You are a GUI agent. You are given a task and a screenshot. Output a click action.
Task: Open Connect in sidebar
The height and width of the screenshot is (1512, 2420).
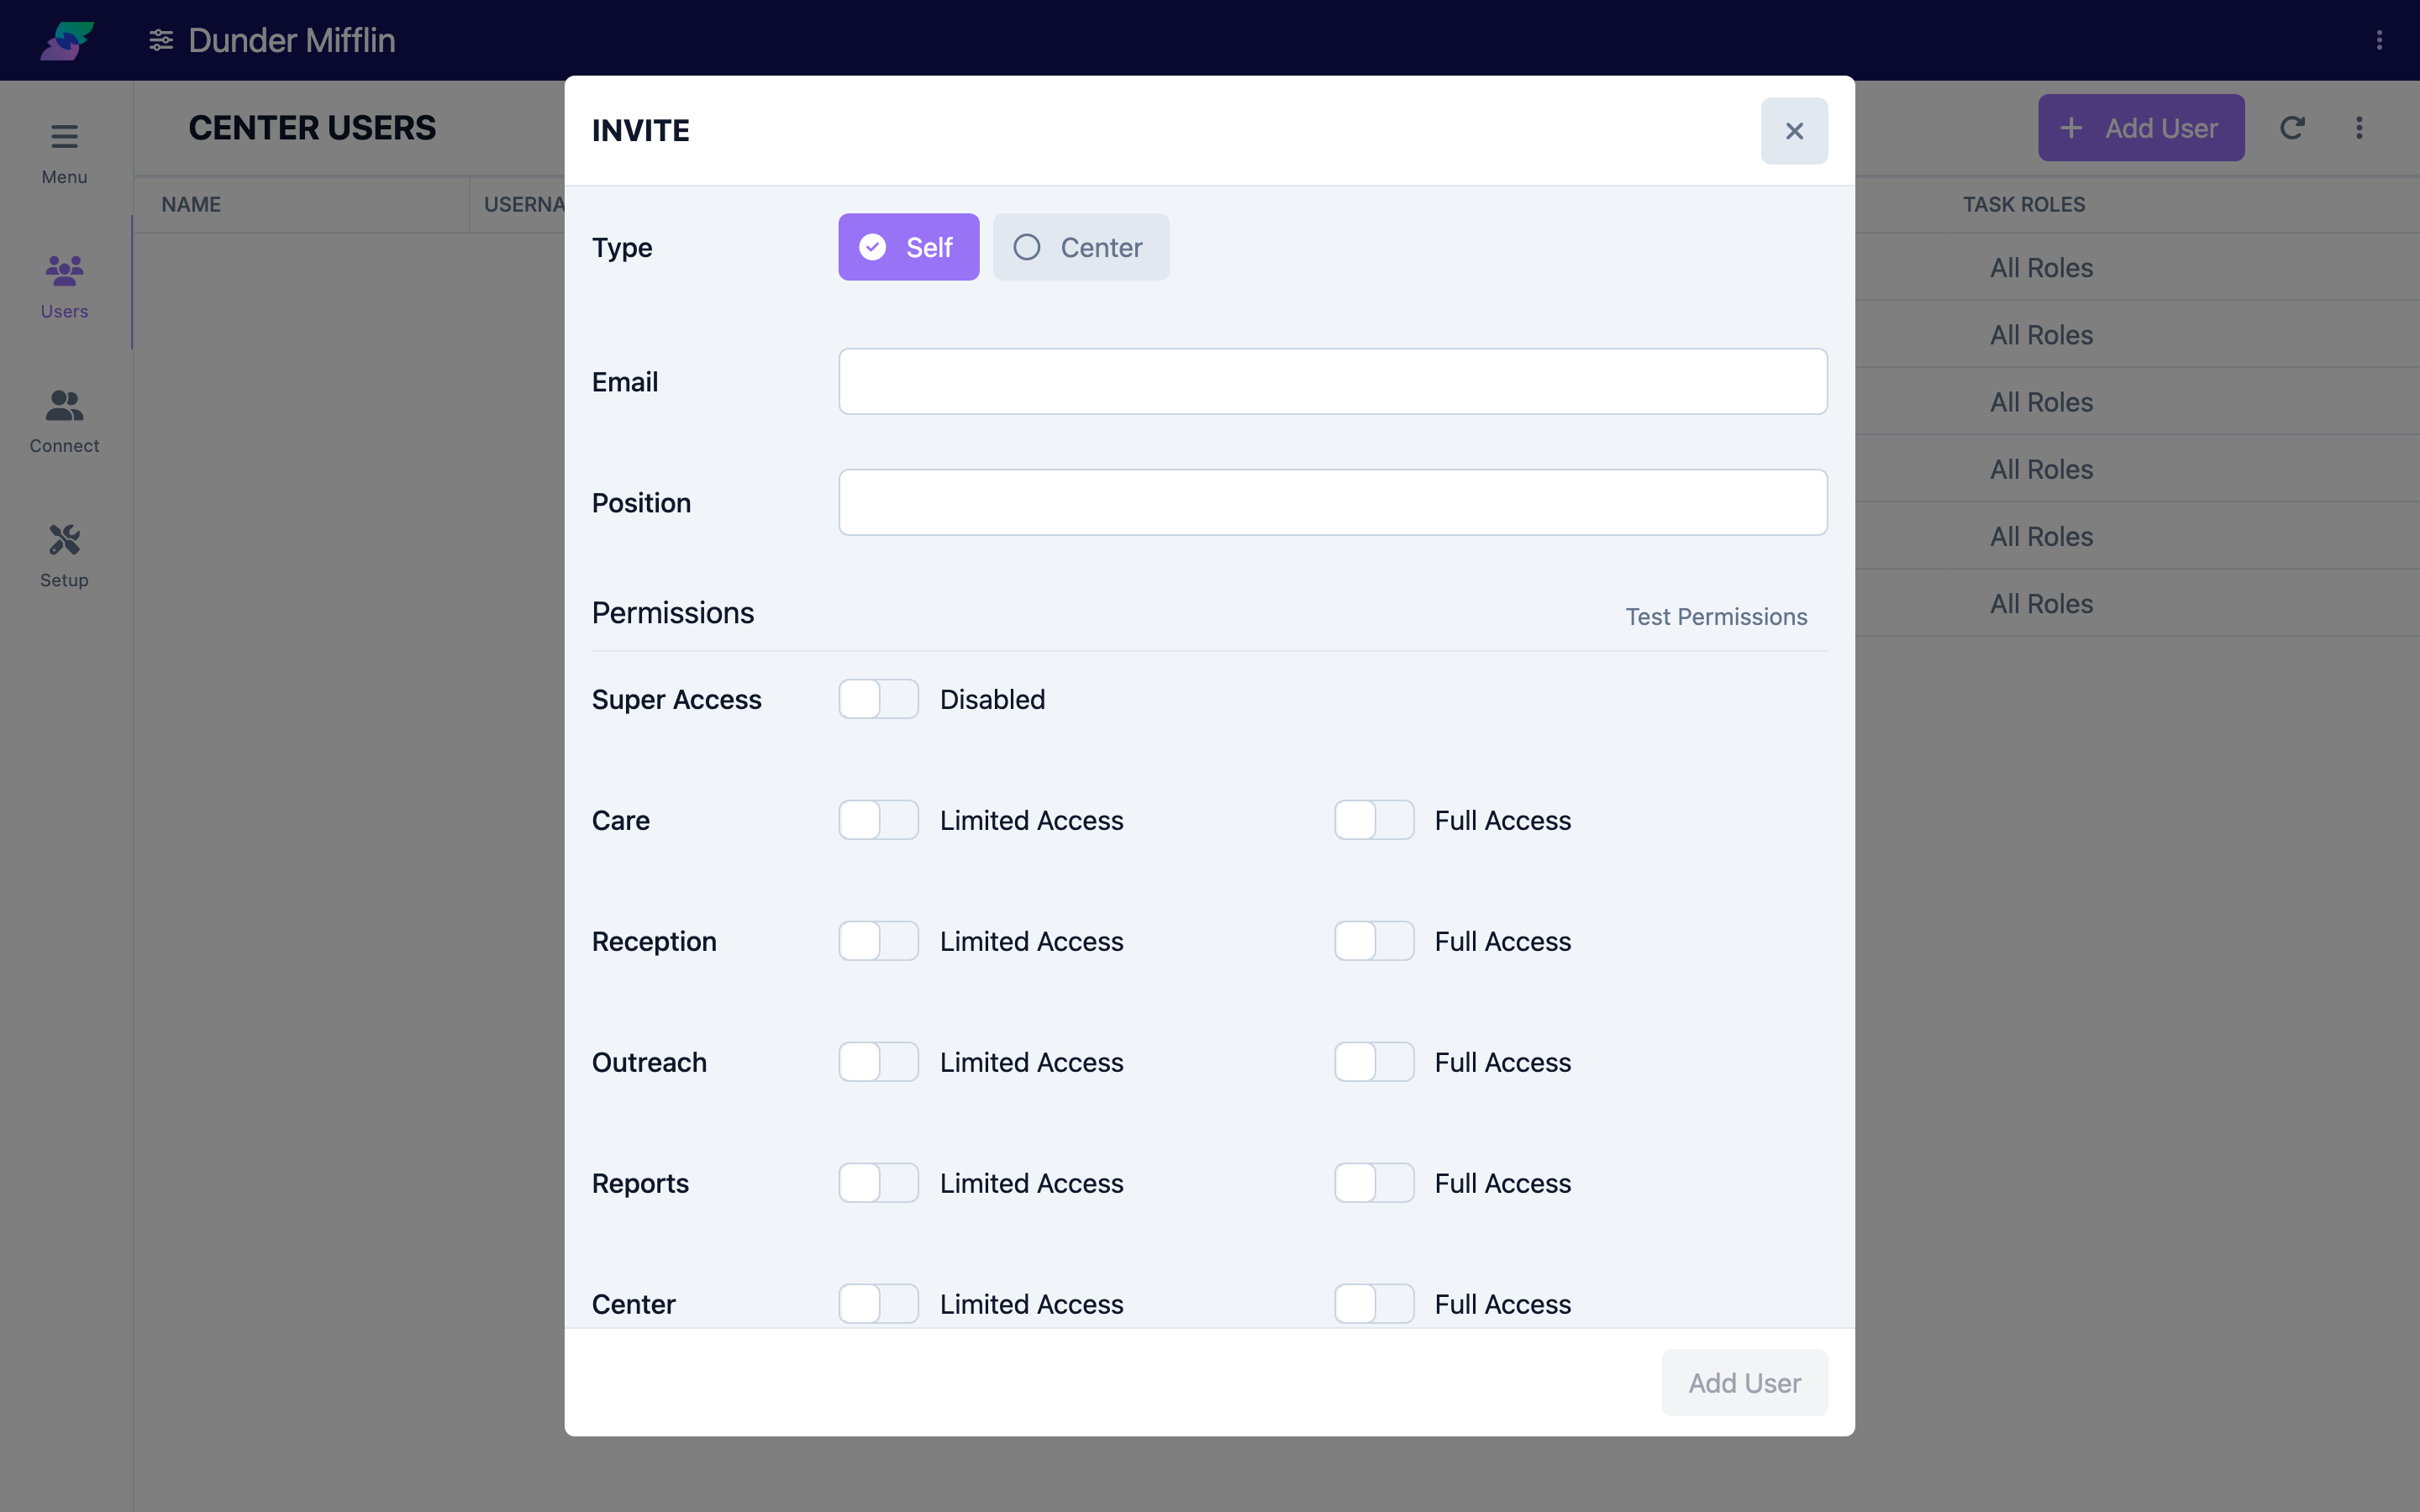[x=64, y=421]
